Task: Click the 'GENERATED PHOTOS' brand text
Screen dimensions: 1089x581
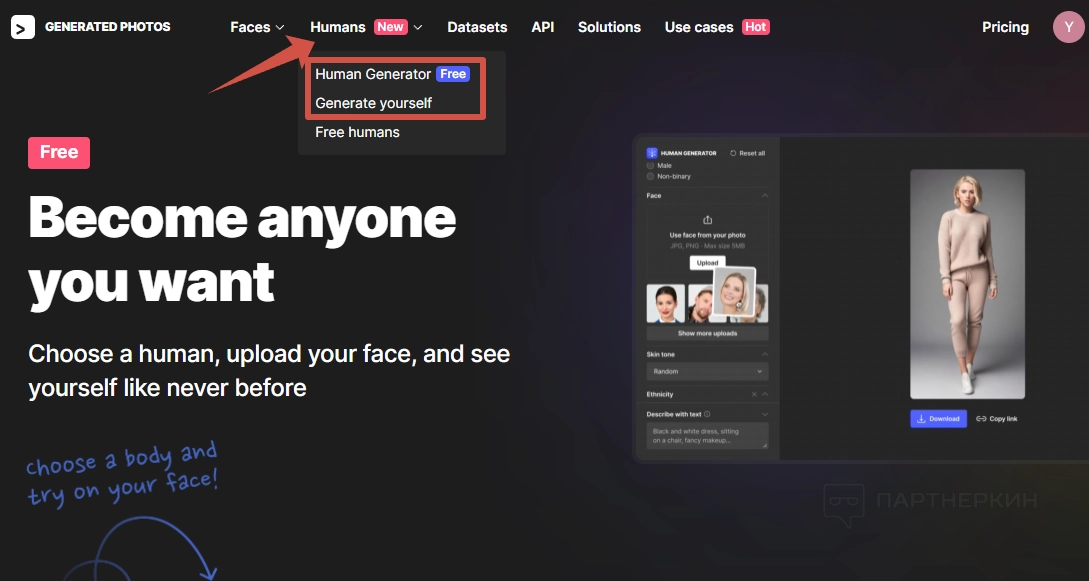Action: (108, 27)
